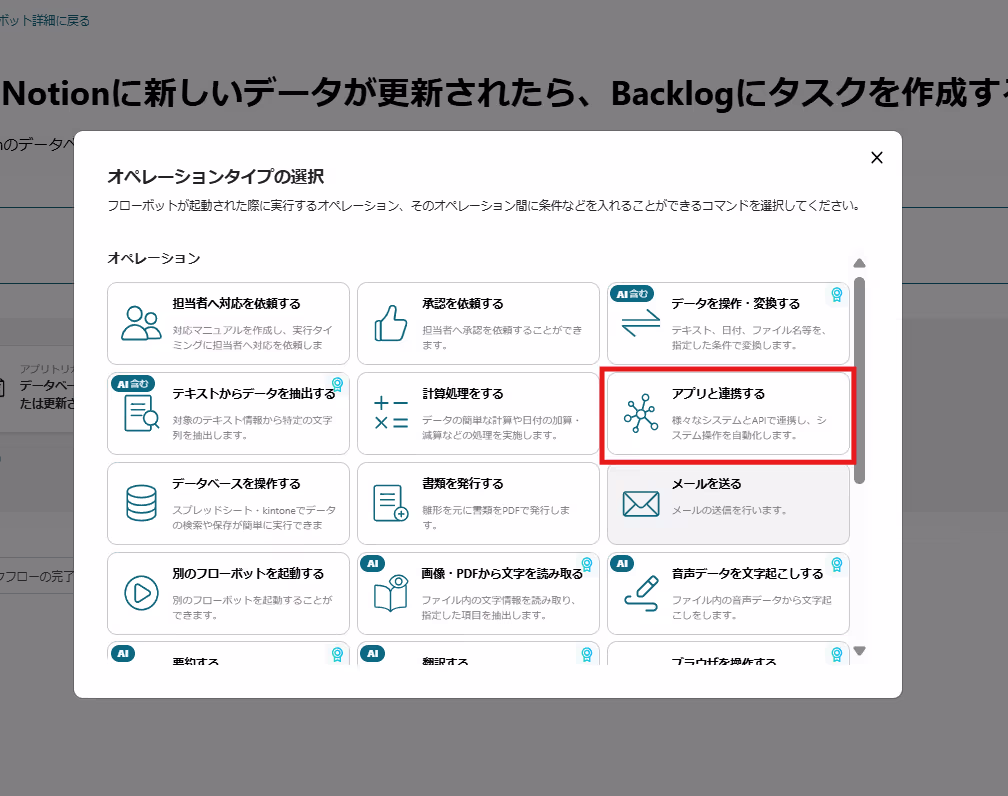Click the 計算処理をする card description text

click(x=501, y=428)
